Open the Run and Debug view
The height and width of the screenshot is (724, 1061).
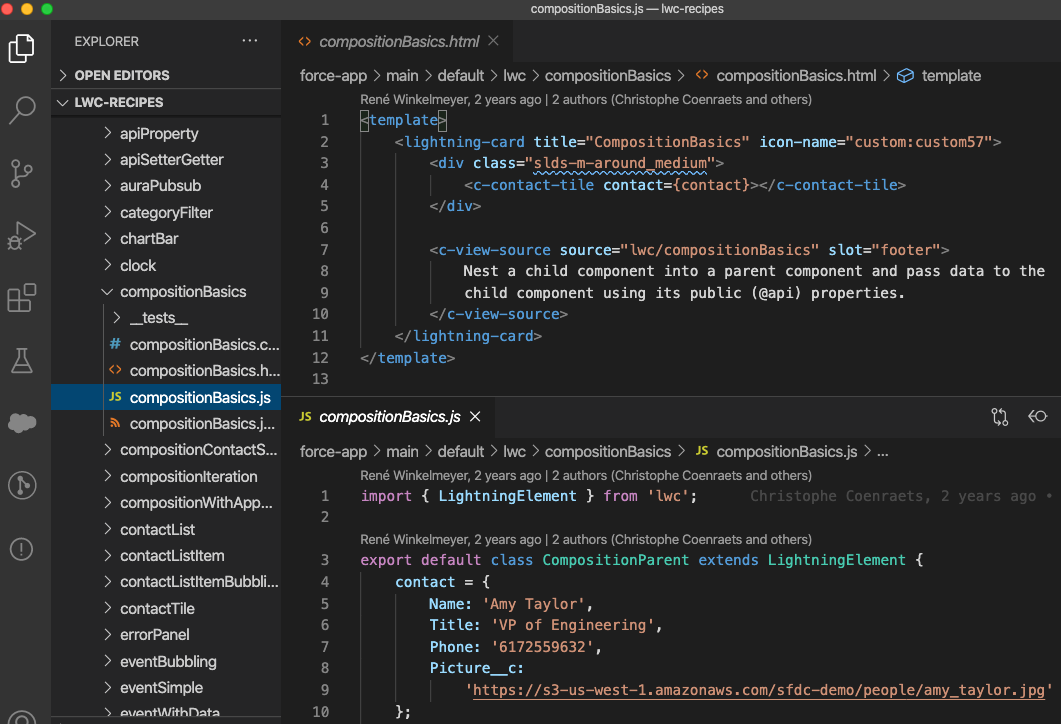coord(22,236)
